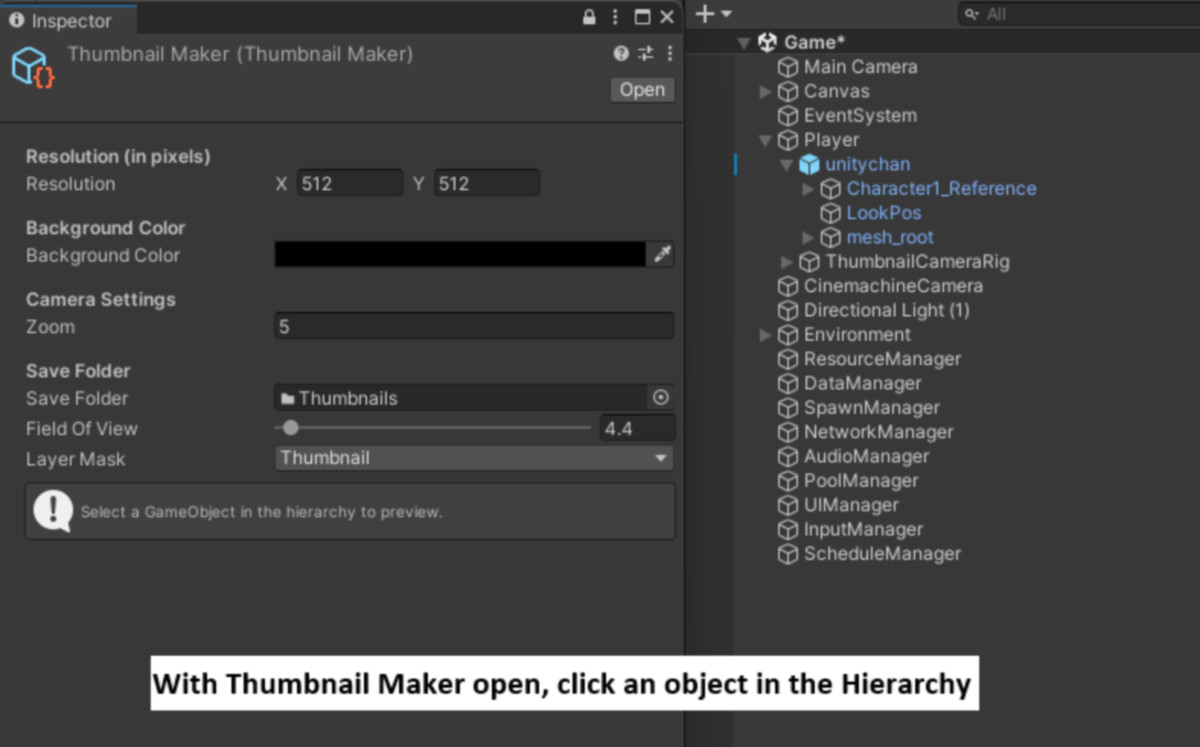Click the Open button for Thumbnail Maker

click(x=642, y=90)
